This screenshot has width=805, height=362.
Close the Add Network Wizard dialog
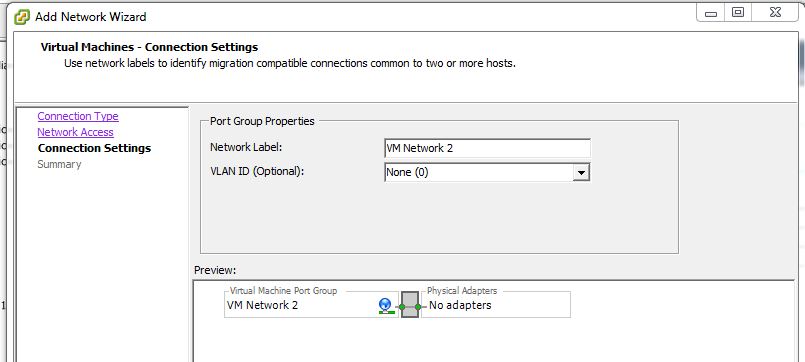(x=775, y=13)
